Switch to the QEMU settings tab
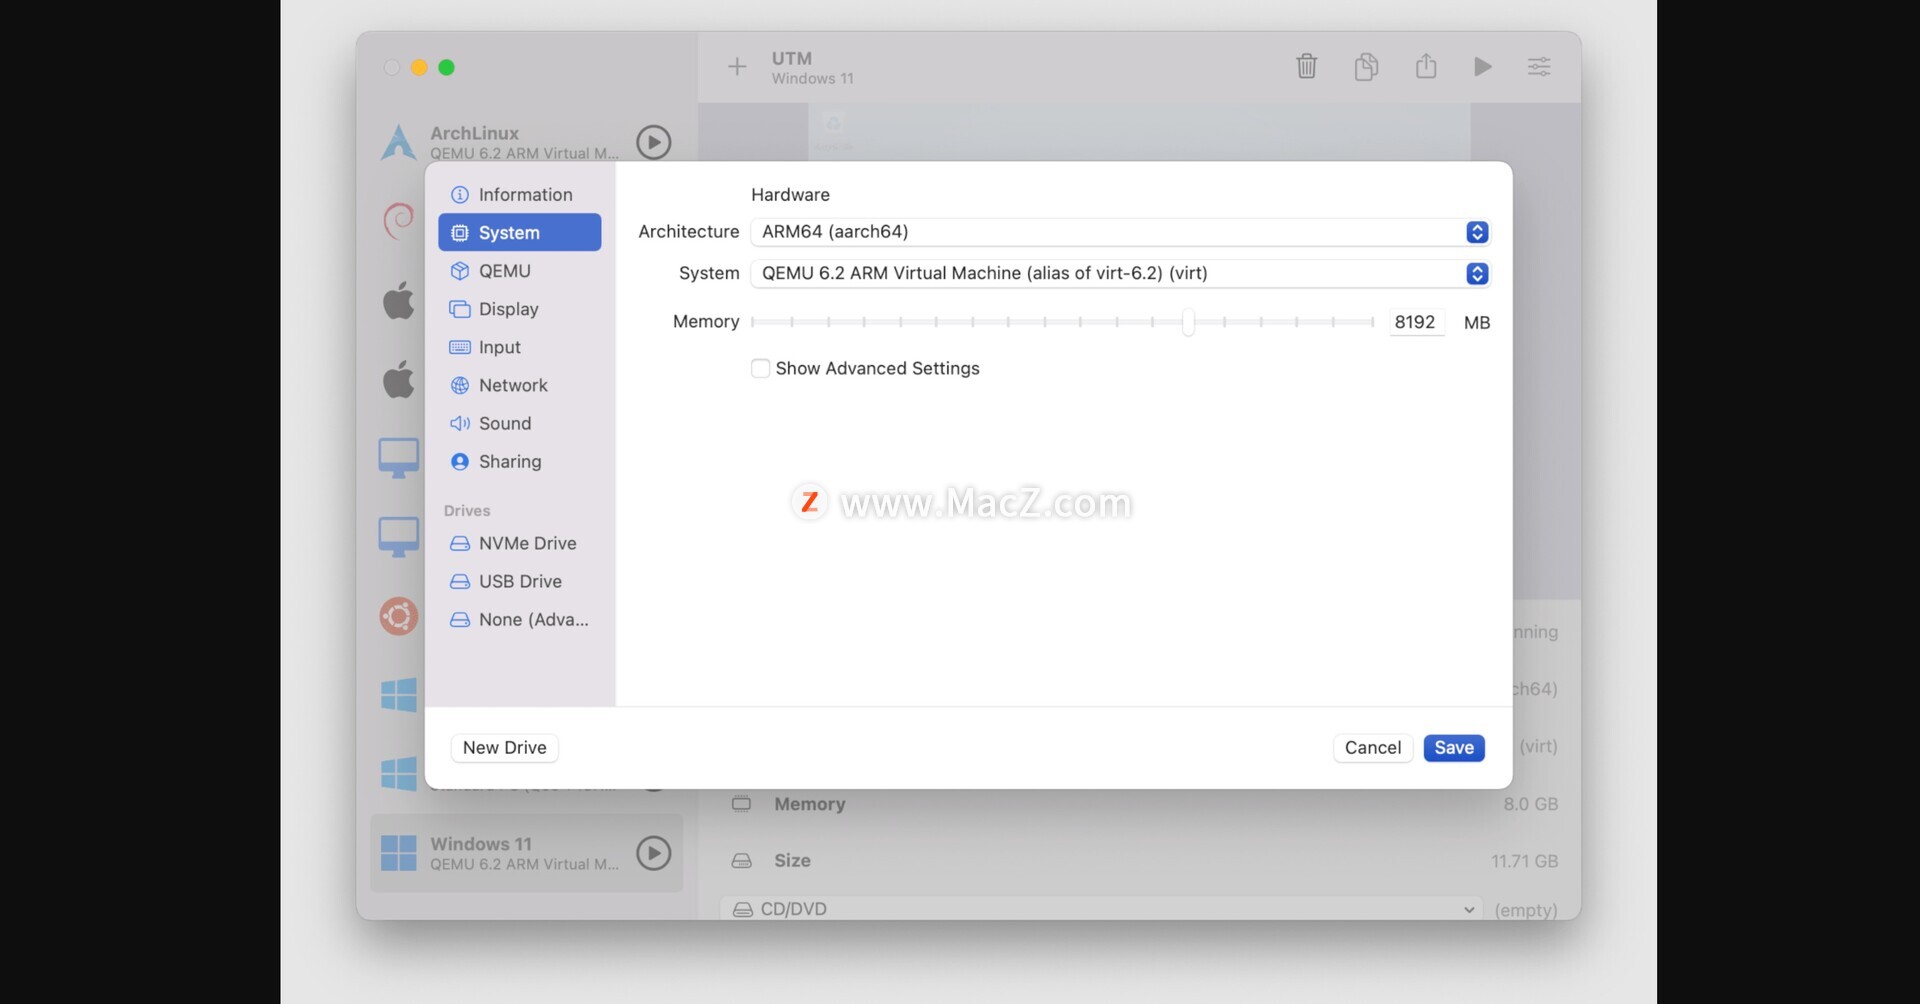Screen dimensions: 1920x1004 pos(504,271)
